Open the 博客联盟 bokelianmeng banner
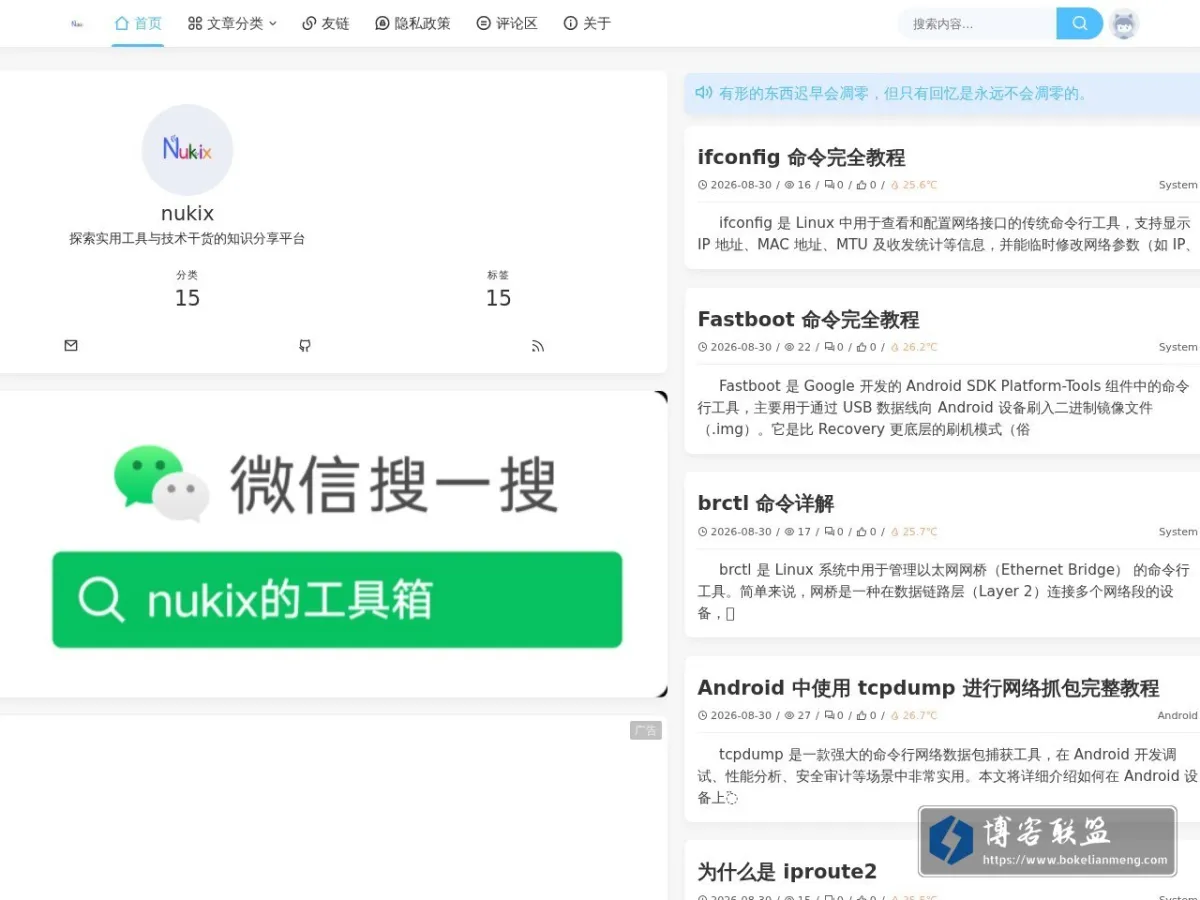The width and height of the screenshot is (1200, 900). (1048, 842)
